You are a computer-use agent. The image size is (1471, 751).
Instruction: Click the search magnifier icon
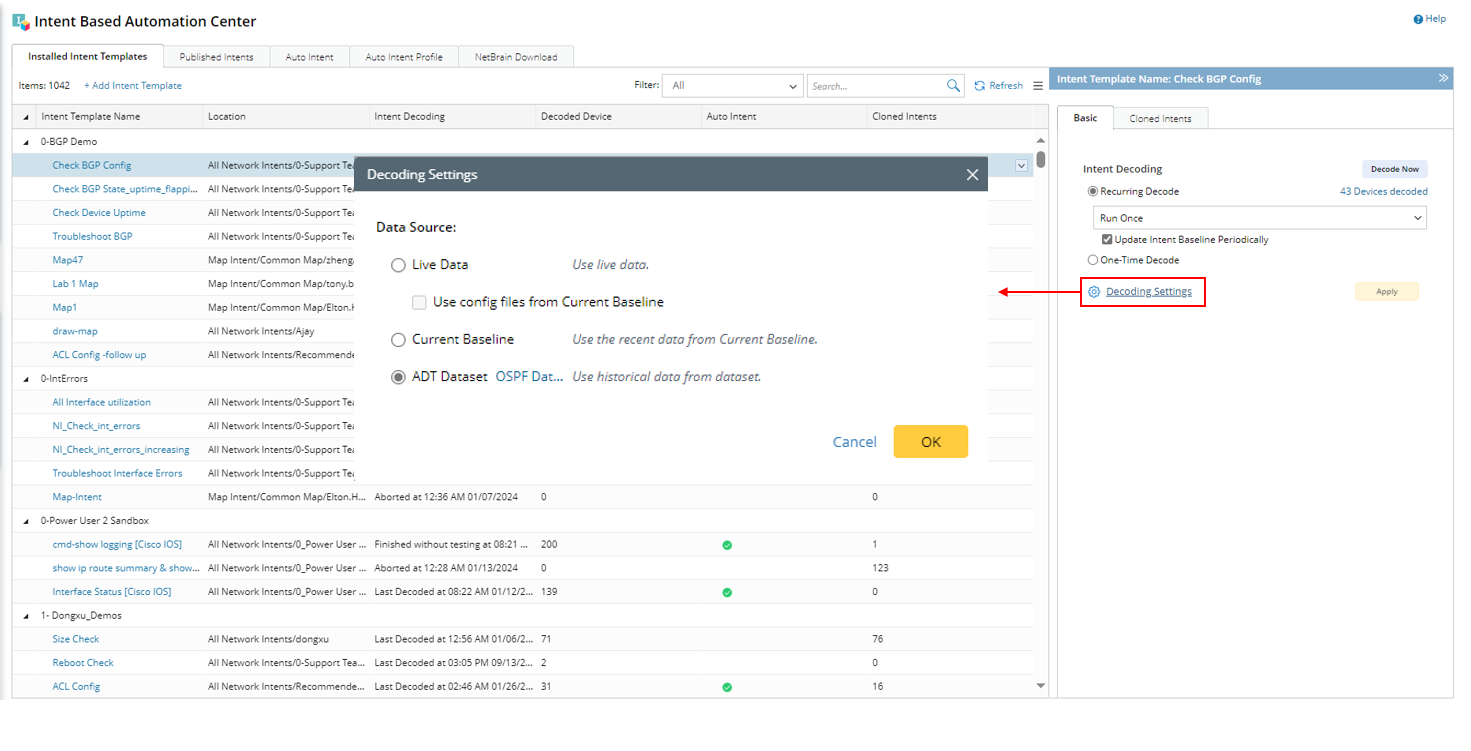(x=953, y=86)
